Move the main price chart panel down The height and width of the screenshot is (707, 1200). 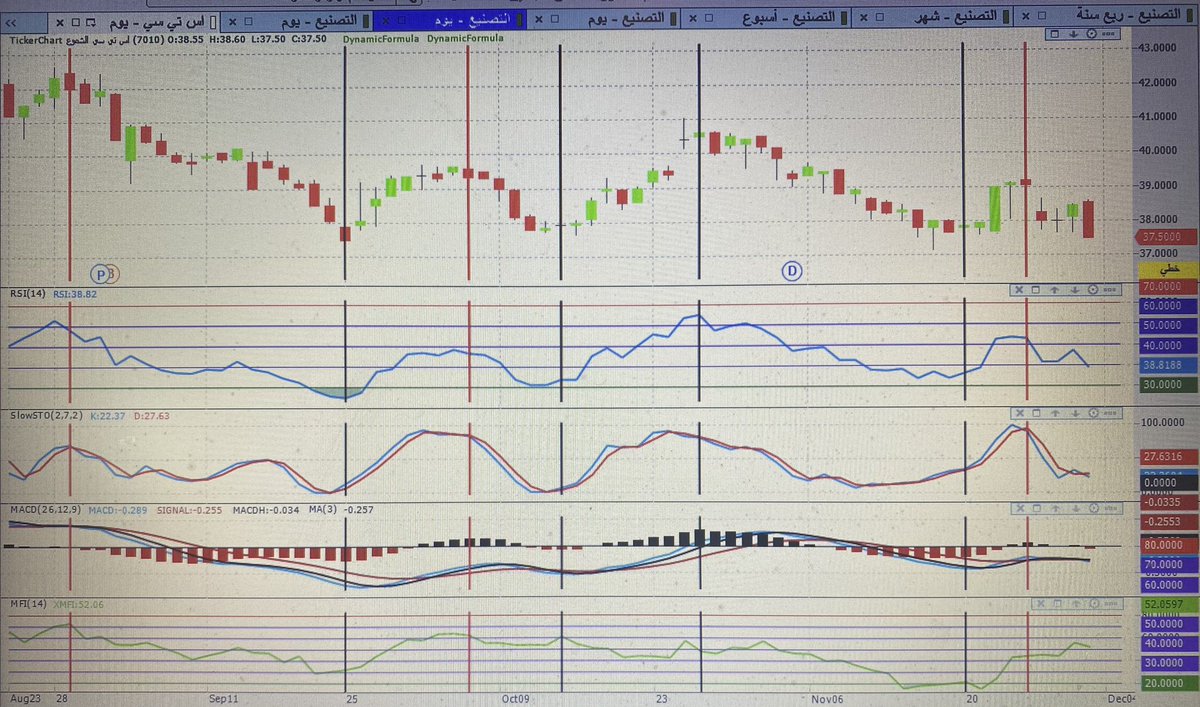point(1074,34)
